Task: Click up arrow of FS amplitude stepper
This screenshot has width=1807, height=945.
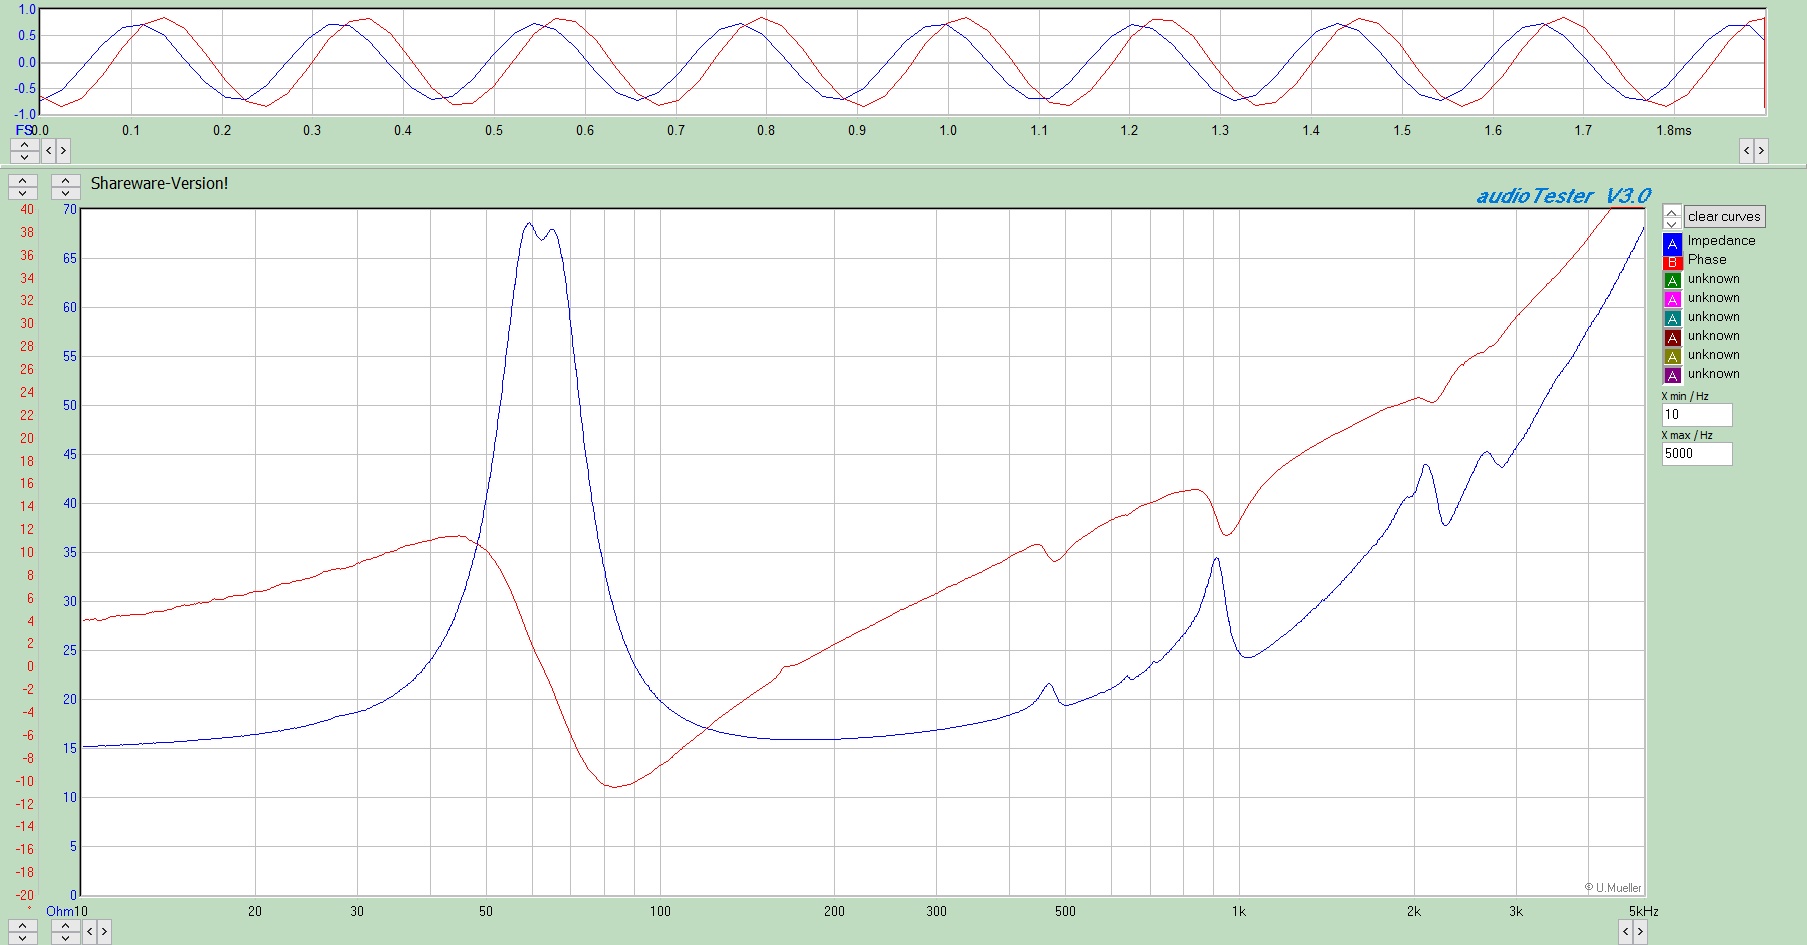Action: pyautogui.click(x=24, y=145)
